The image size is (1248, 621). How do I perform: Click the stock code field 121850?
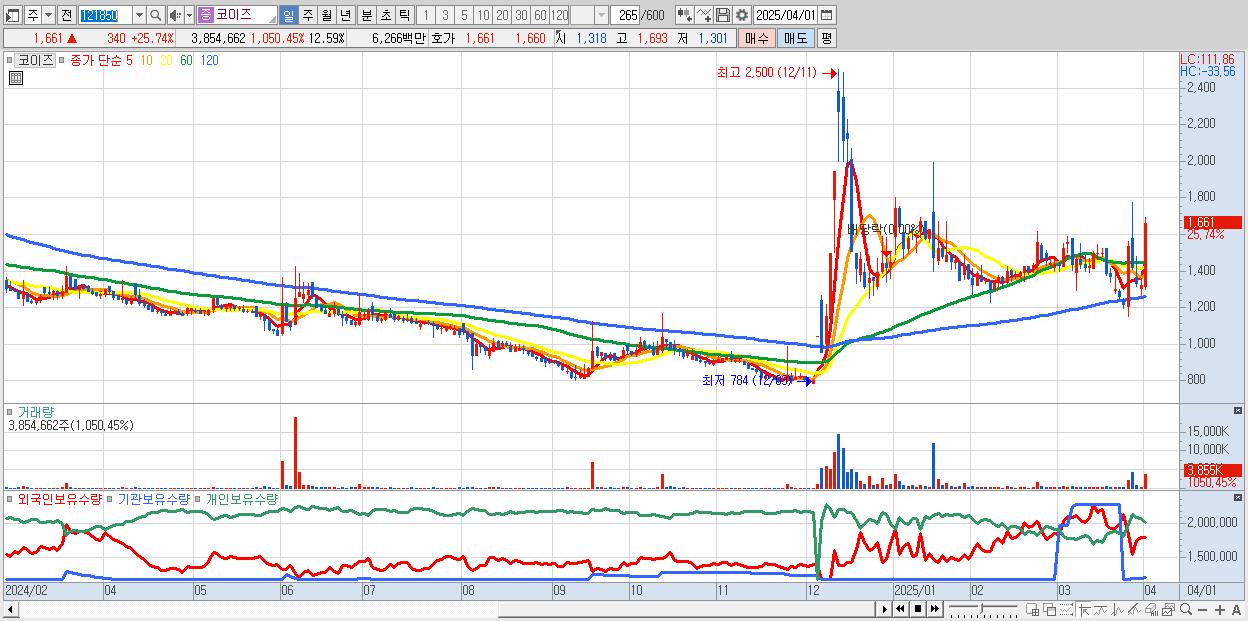(104, 15)
